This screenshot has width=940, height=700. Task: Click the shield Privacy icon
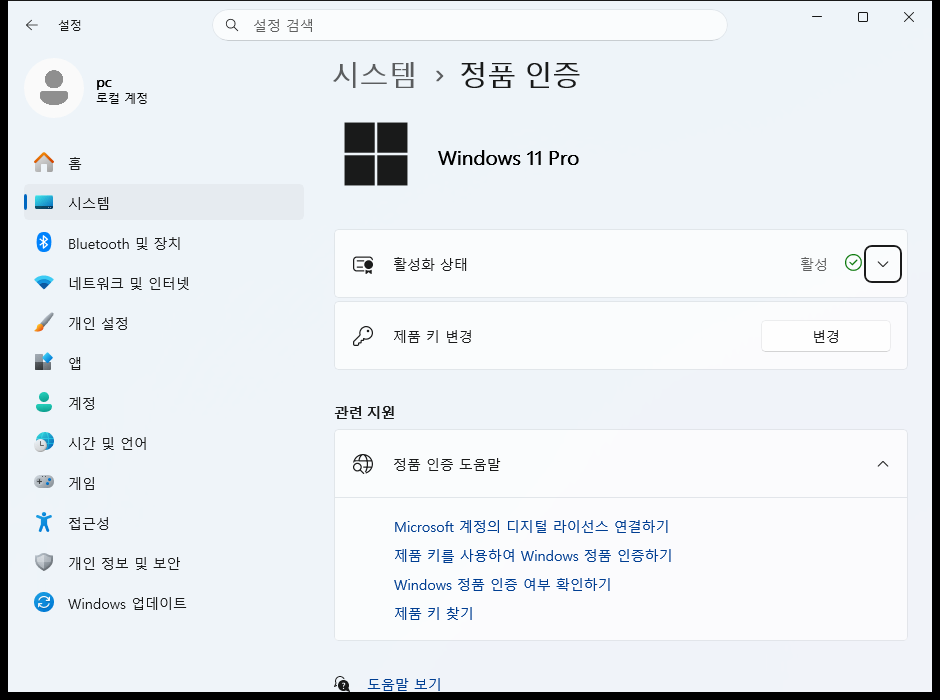(44, 562)
